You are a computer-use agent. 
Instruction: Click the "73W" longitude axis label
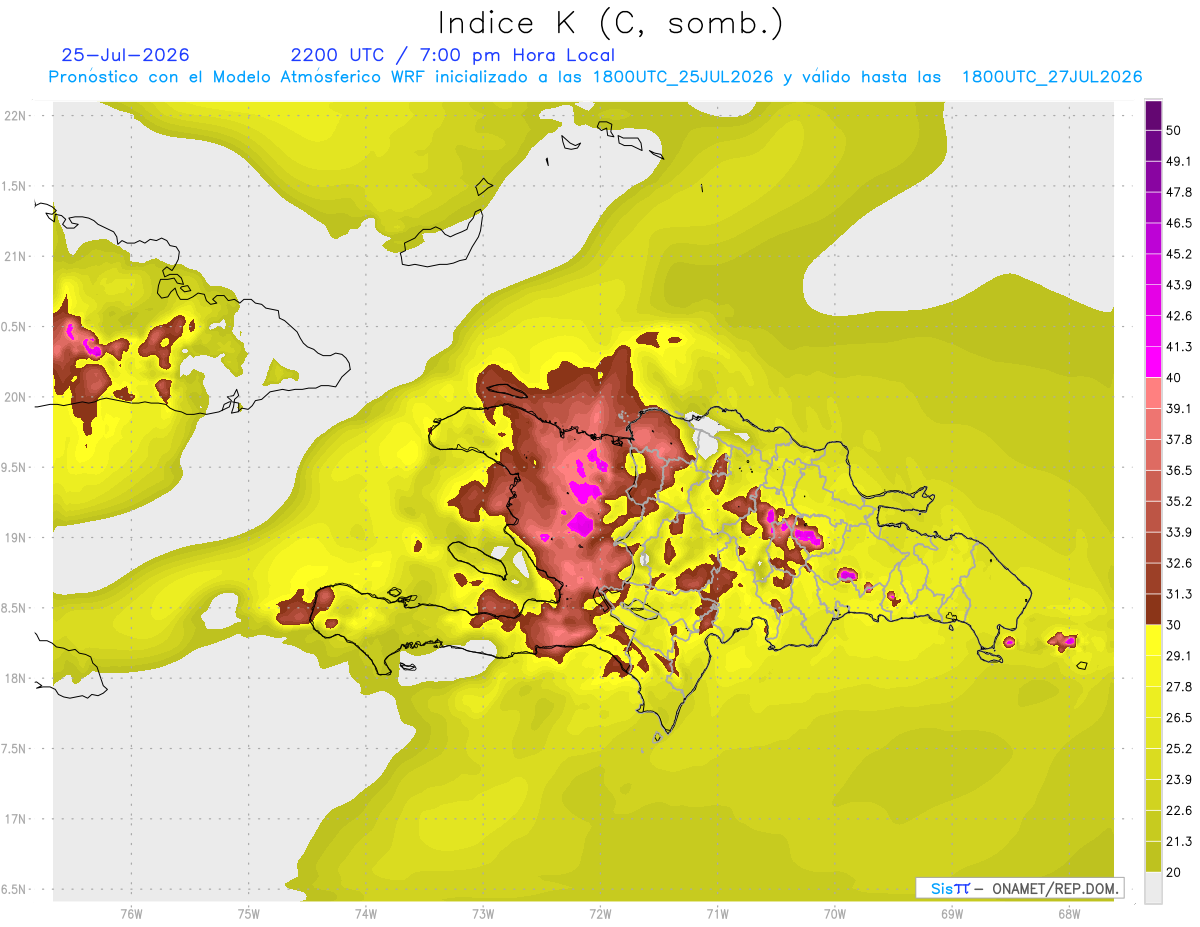[483, 913]
